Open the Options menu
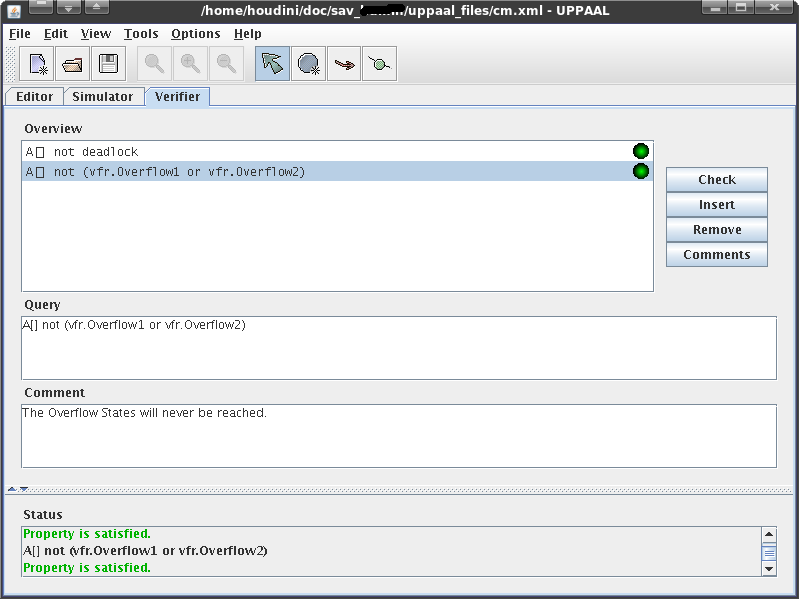799x599 pixels. tap(196, 34)
